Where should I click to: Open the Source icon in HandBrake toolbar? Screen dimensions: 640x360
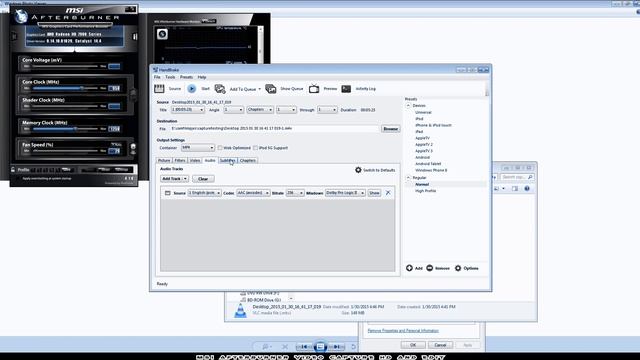pos(159,89)
